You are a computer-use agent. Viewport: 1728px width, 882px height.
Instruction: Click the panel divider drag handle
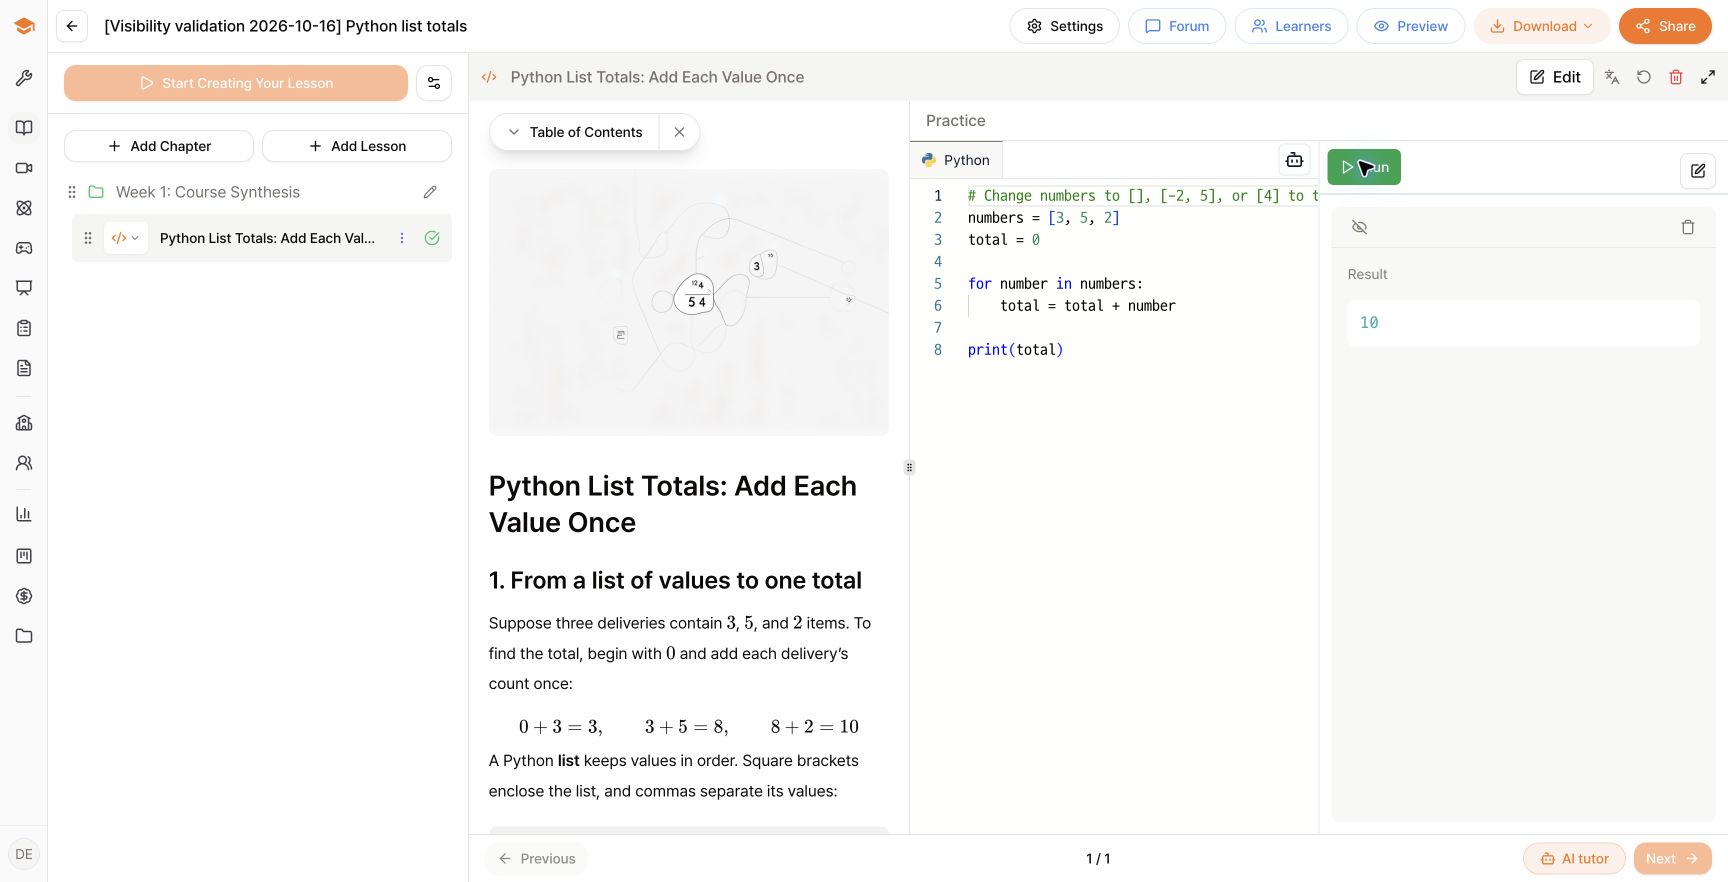click(909, 467)
